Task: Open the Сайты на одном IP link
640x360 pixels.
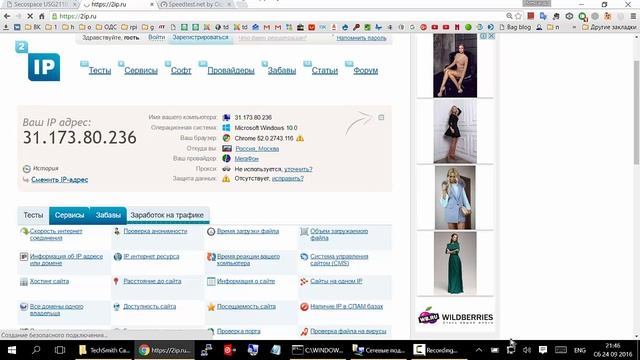Action: [x=336, y=281]
